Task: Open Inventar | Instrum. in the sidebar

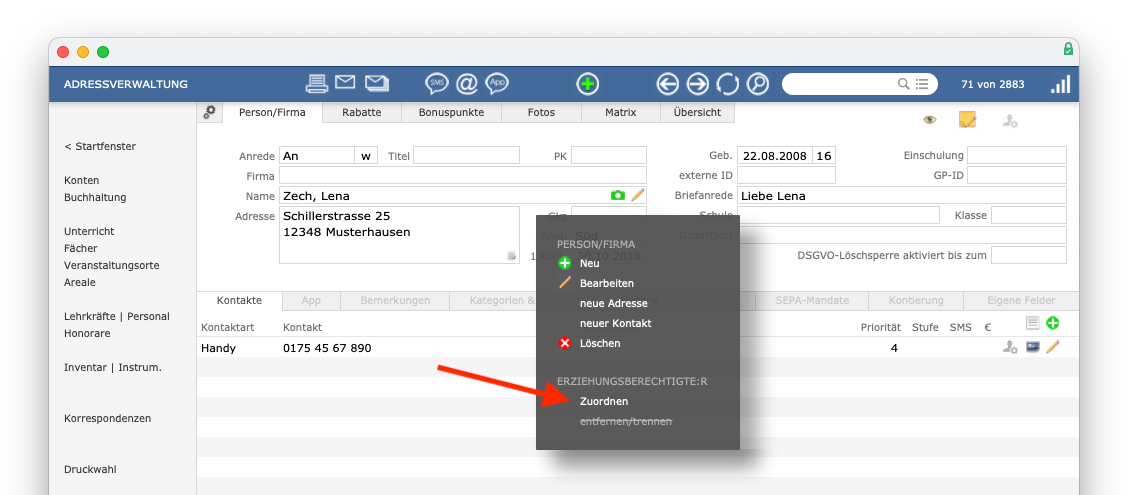Action: click(x=113, y=367)
